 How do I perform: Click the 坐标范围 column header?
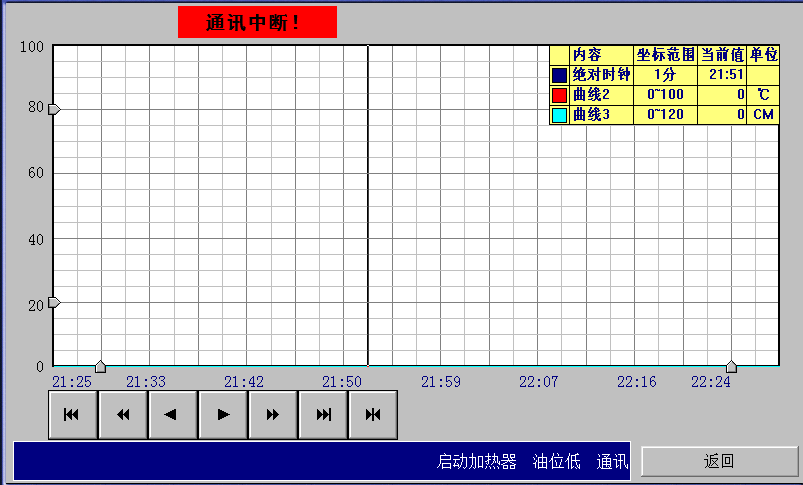point(665,55)
